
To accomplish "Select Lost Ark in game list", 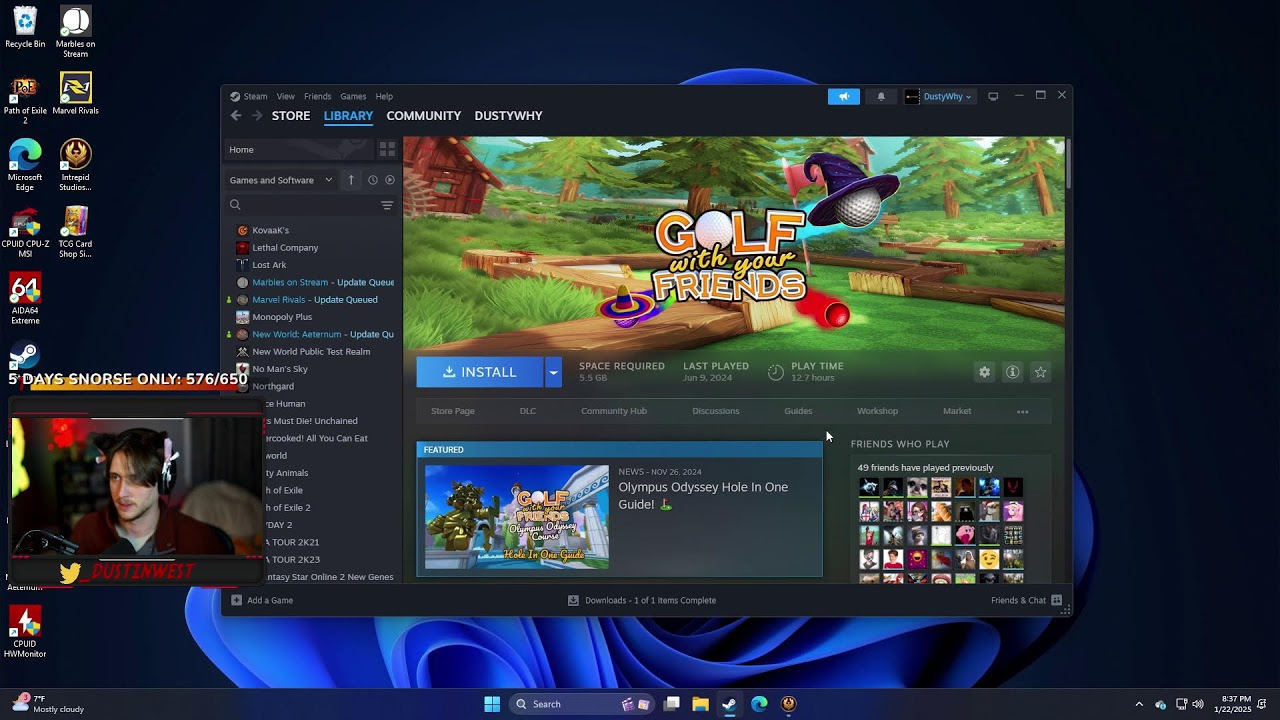I will 269,265.
